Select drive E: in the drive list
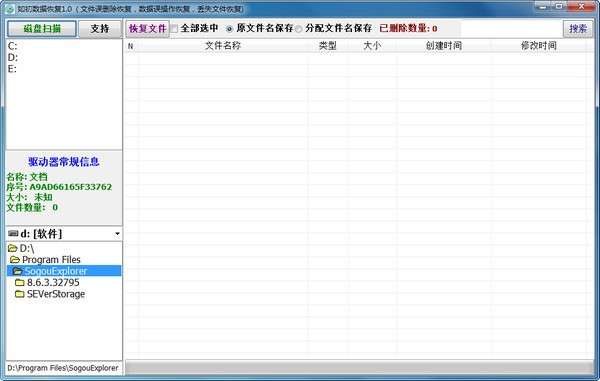This screenshot has height=381, width=600. 12,69
